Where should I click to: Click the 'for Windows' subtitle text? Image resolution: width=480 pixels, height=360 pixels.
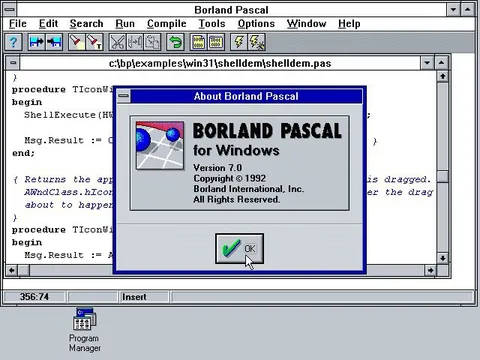click(x=236, y=150)
